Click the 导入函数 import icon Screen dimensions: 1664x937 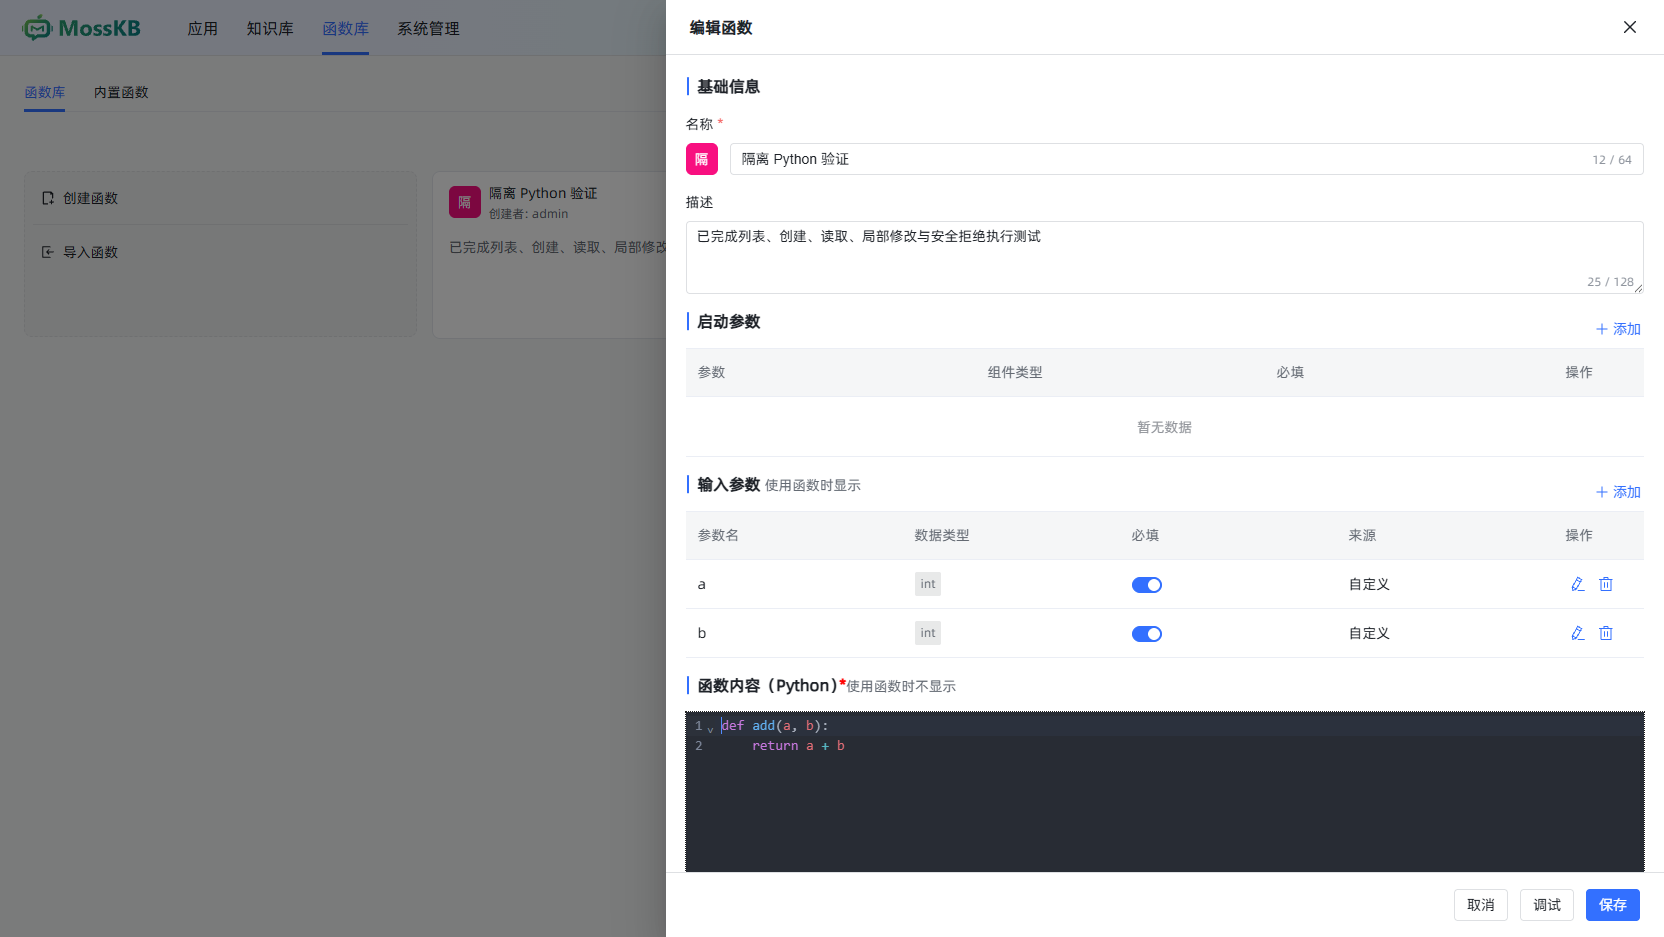(x=48, y=252)
